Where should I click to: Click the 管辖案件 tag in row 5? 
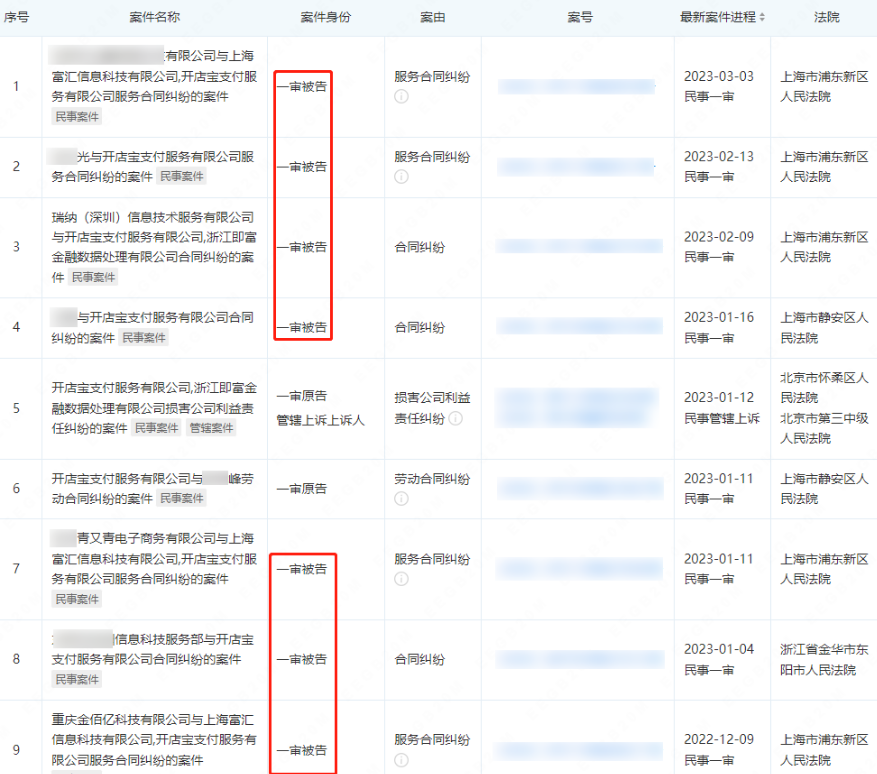(211, 428)
